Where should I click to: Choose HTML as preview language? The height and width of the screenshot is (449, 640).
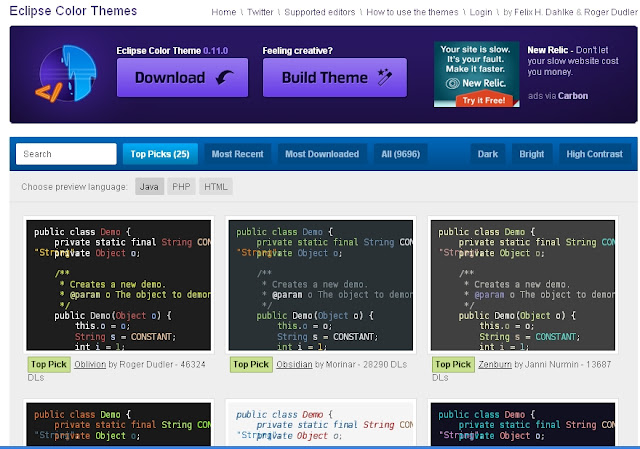[x=216, y=187]
